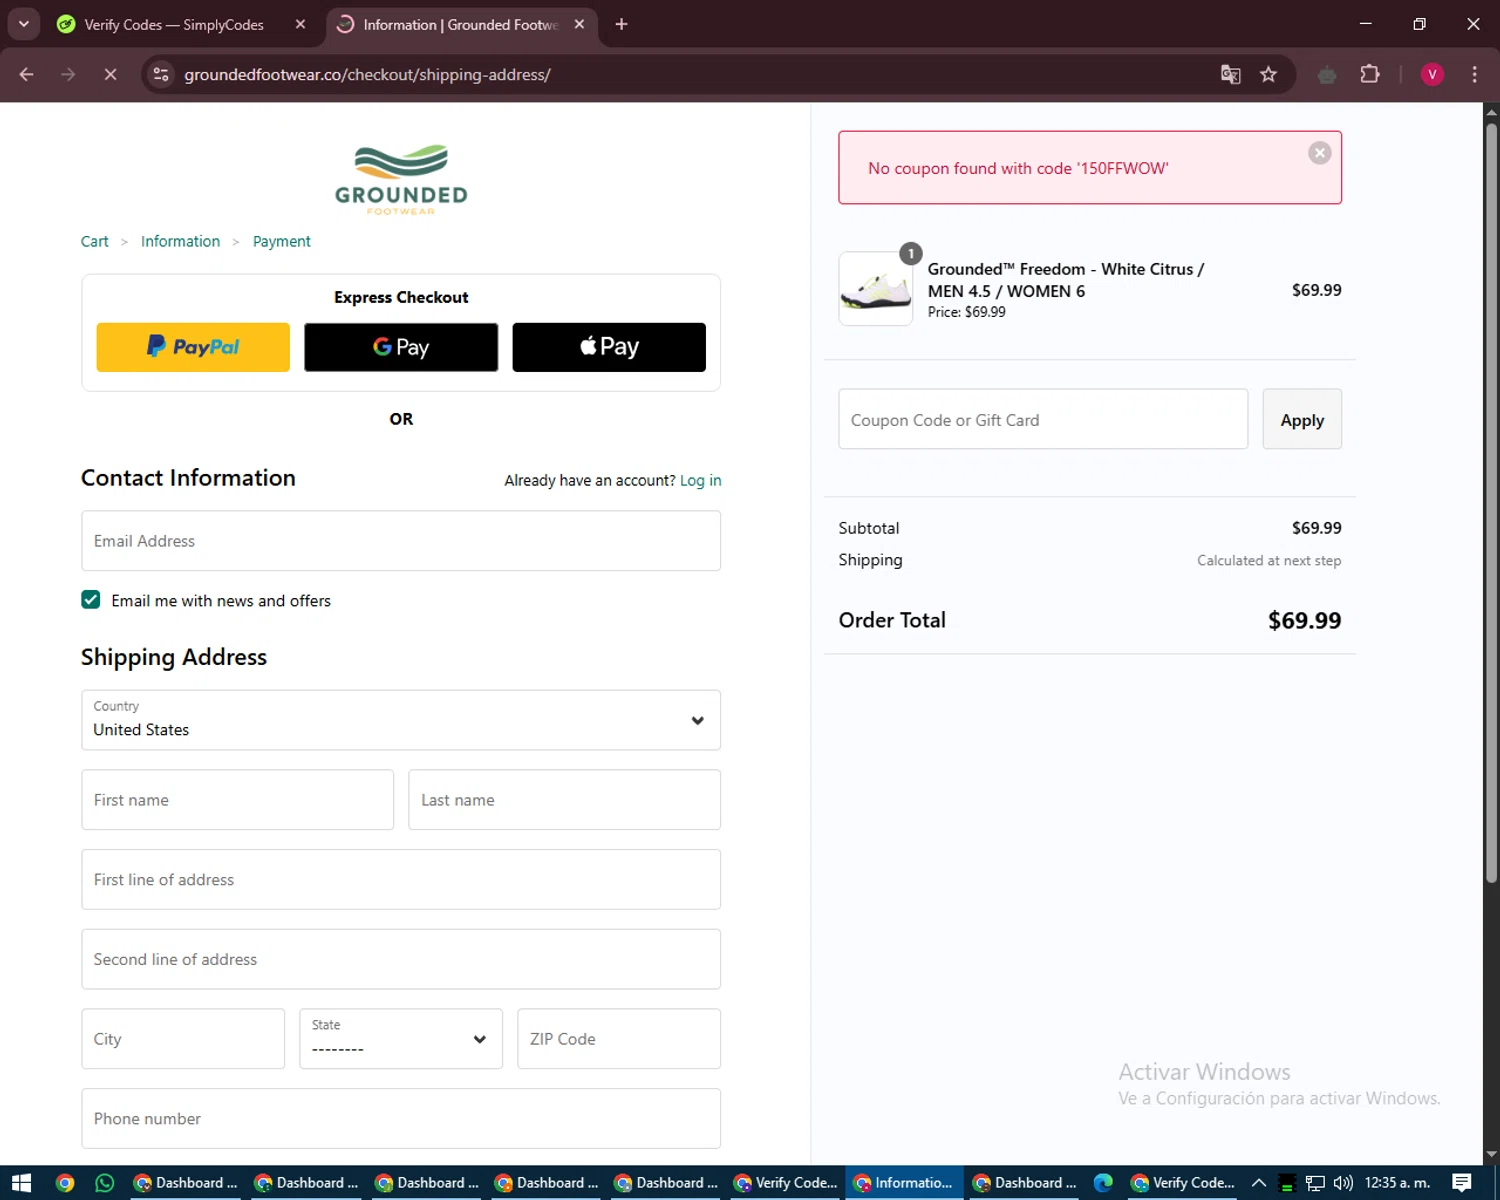
Task: Close the Verify Codes — SimplyCodes tab
Action: point(300,24)
